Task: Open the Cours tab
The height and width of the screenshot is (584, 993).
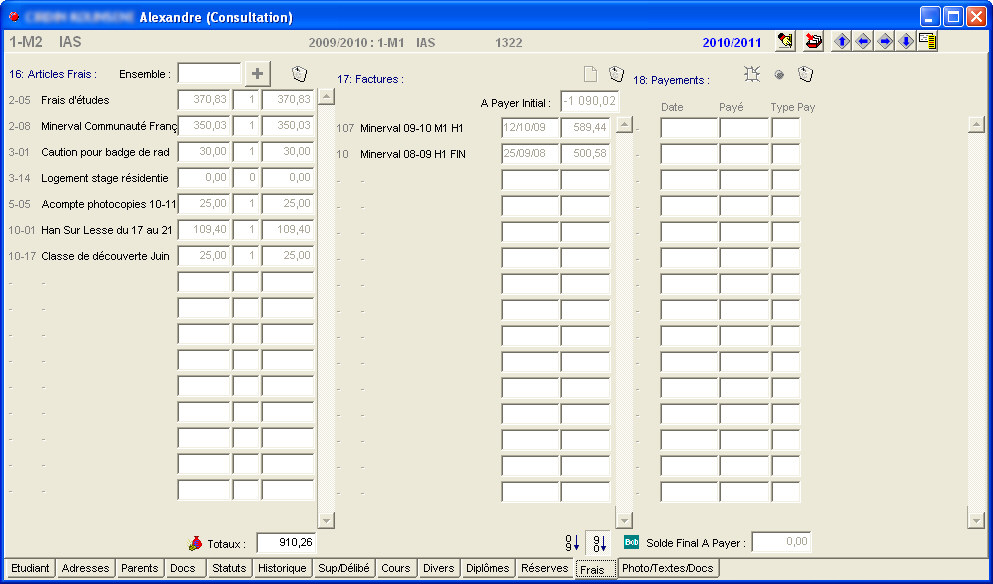Action: click(396, 568)
